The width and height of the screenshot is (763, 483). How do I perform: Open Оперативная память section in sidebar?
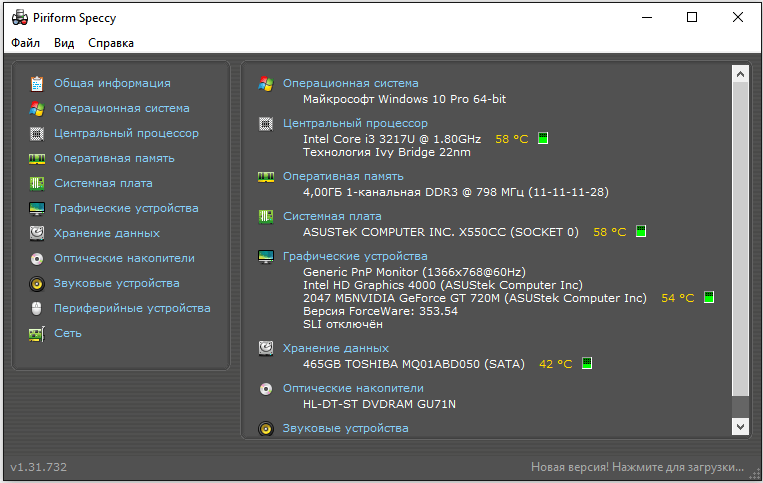114,158
